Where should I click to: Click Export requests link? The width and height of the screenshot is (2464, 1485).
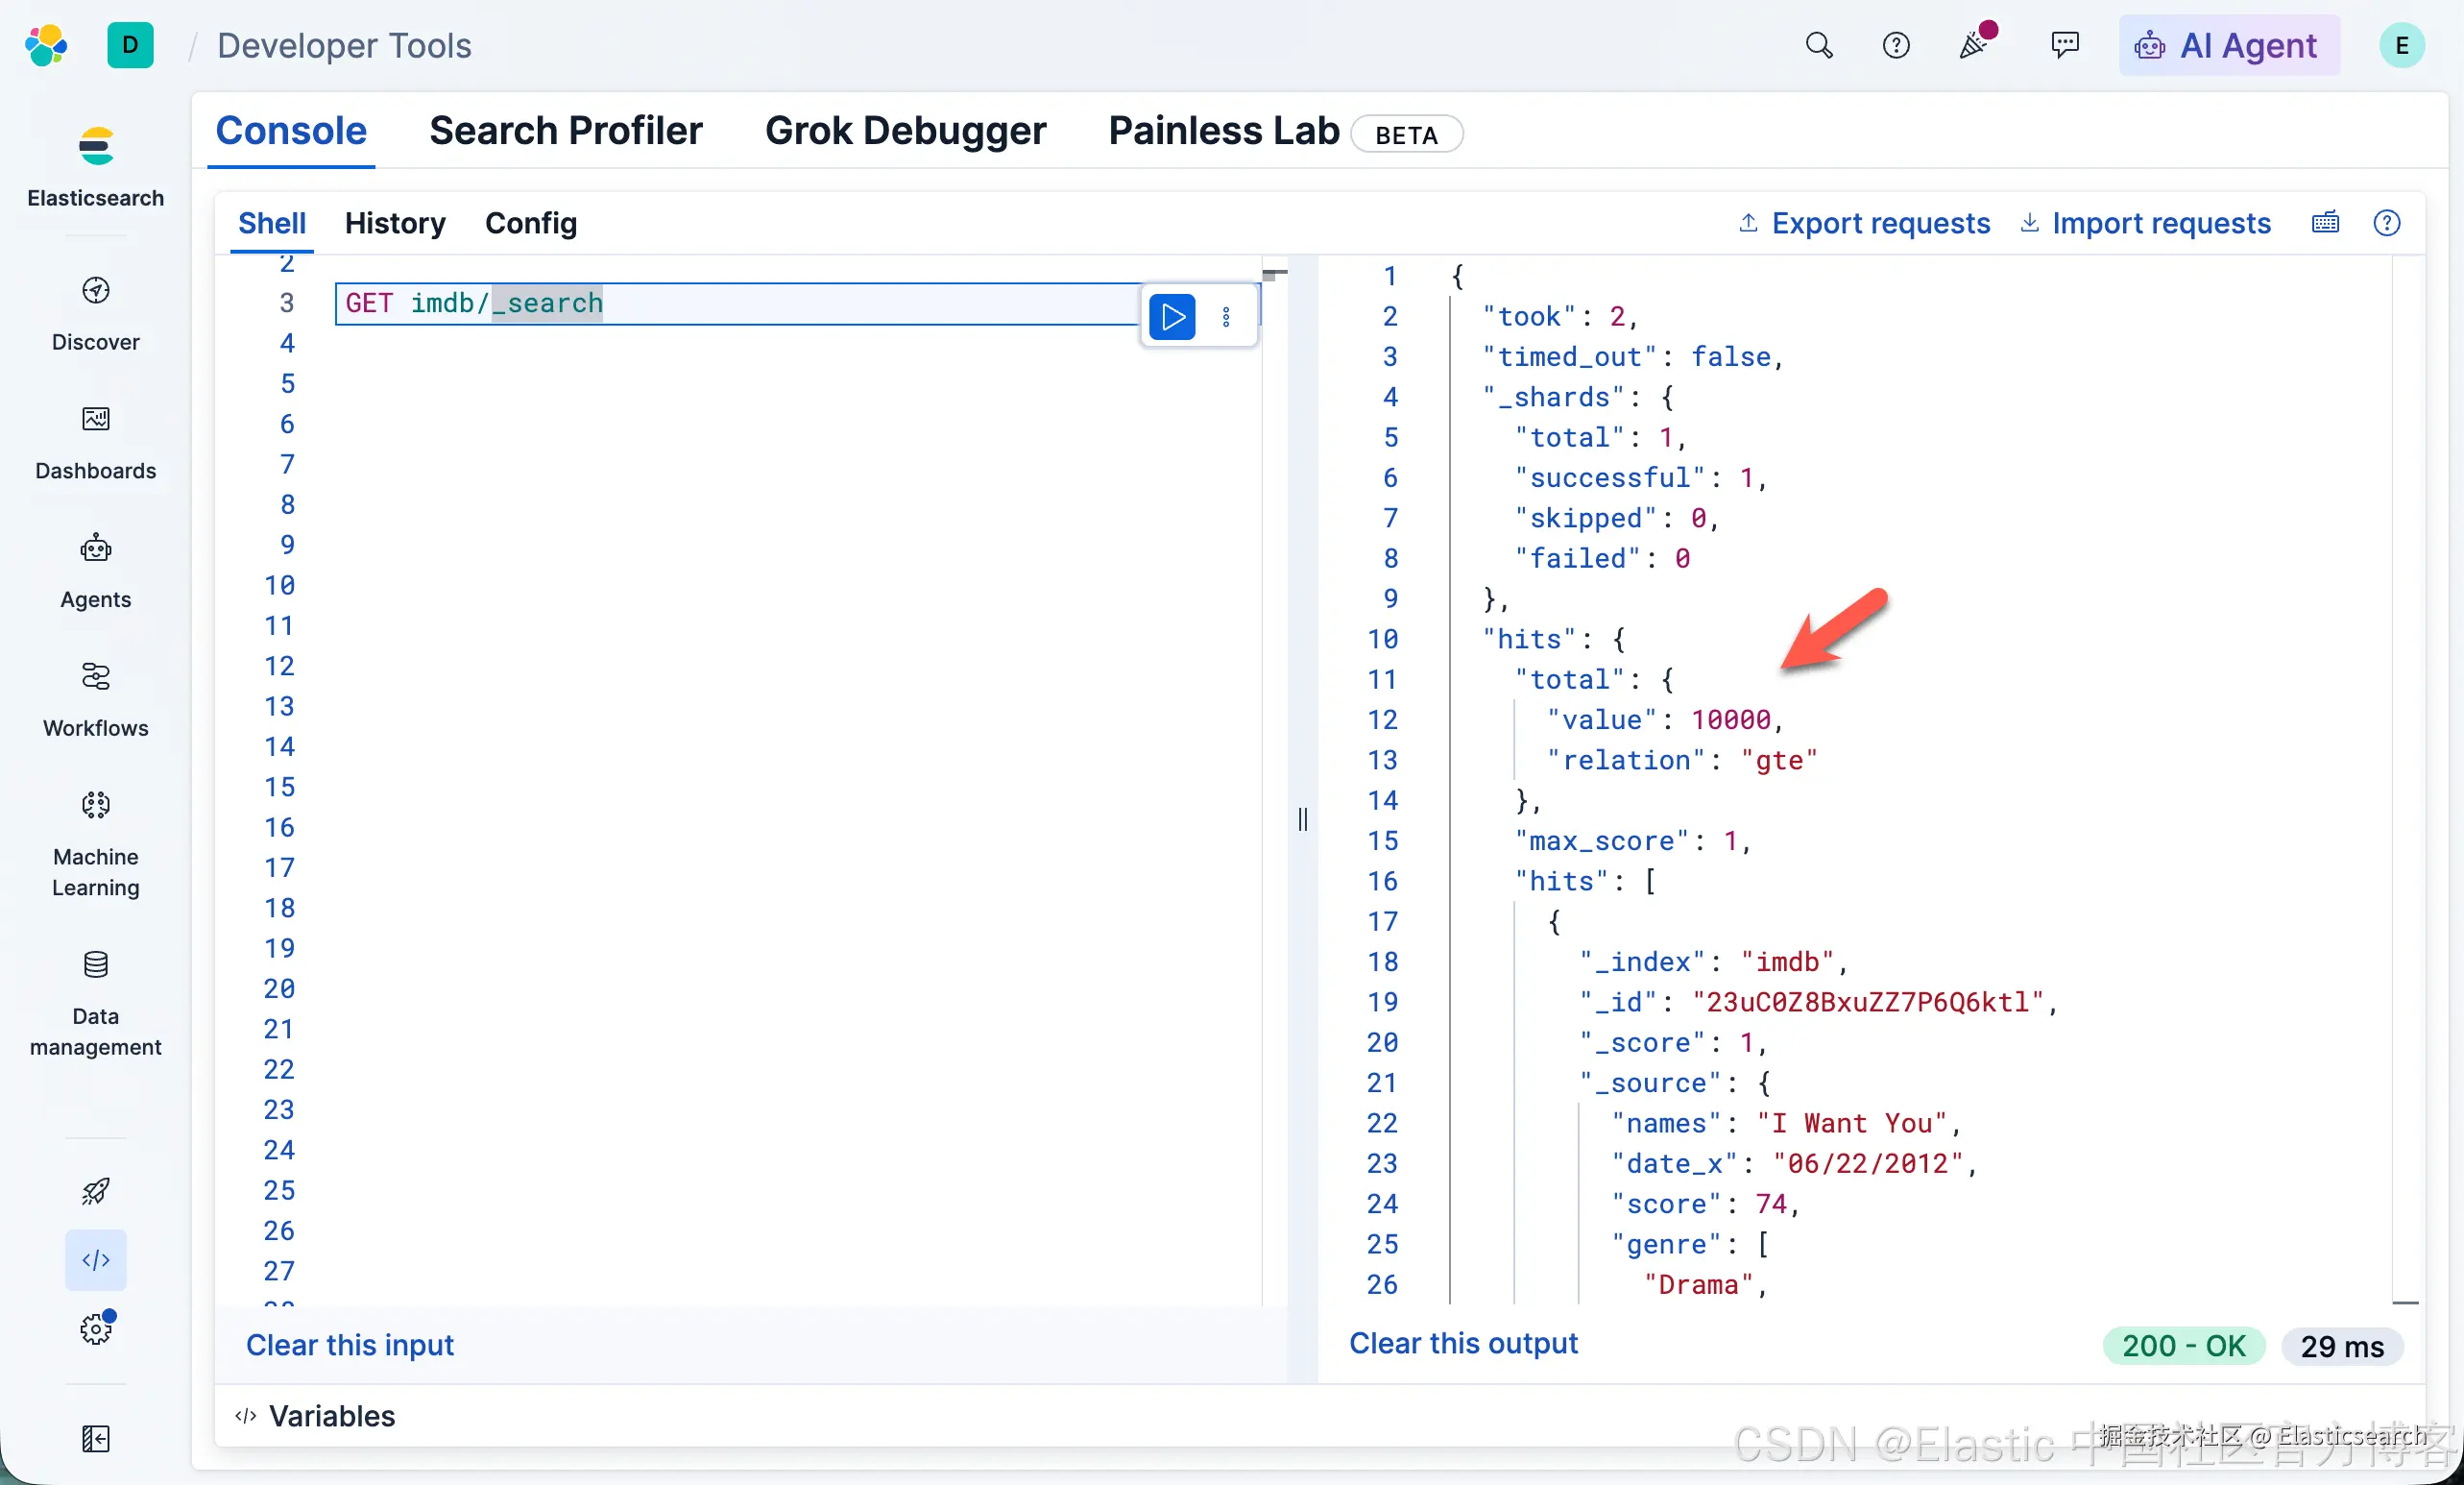(1864, 222)
